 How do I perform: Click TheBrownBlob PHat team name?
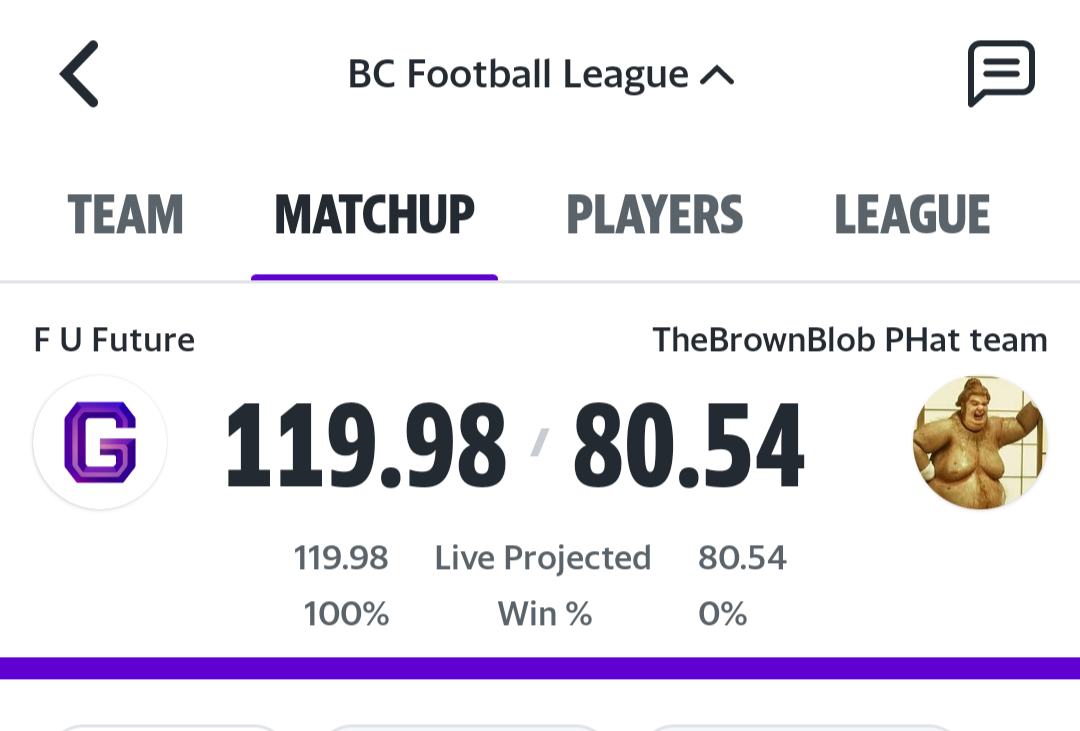(850, 340)
